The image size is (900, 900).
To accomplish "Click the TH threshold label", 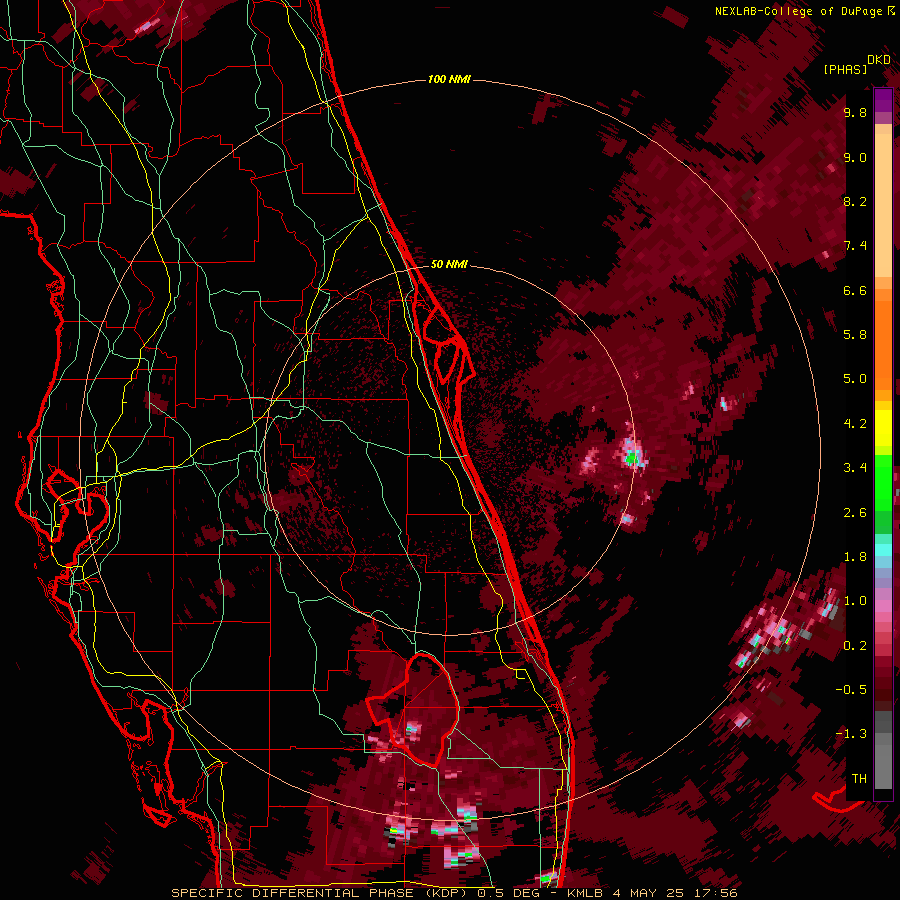I will (x=859, y=779).
